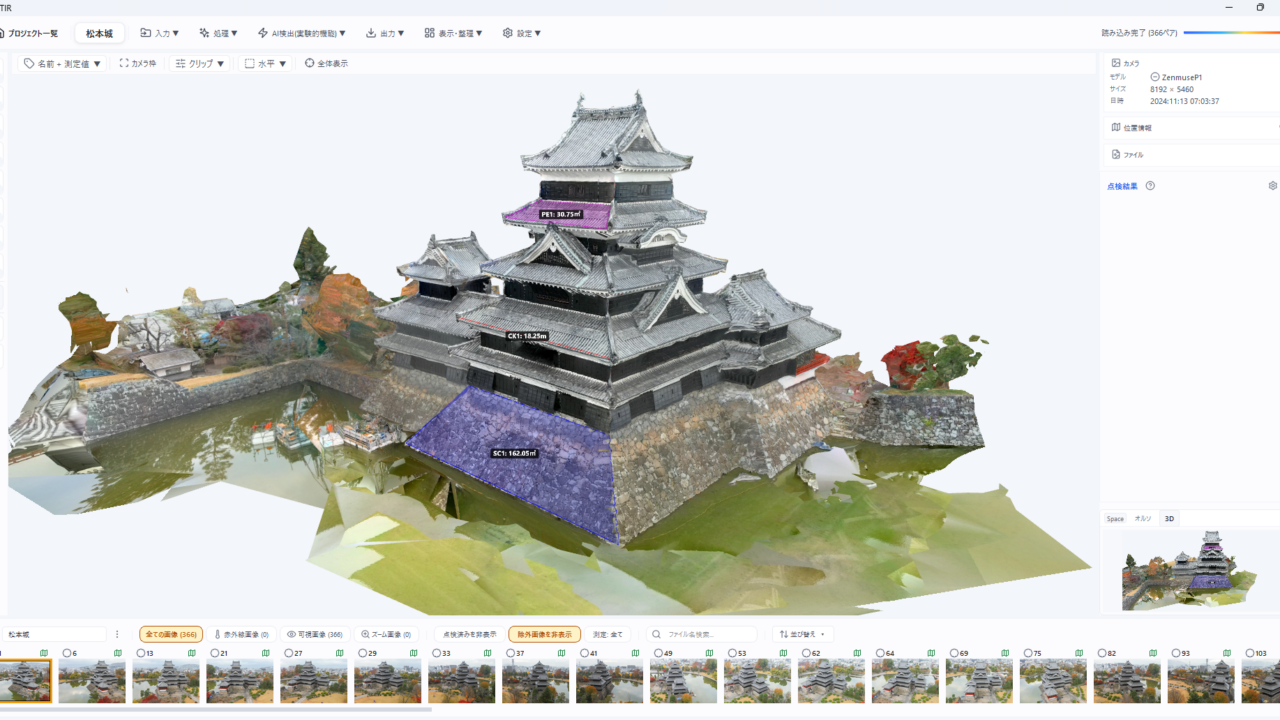Expand the 名前 + 測定値 label dropdown

pyautogui.click(x=63, y=63)
